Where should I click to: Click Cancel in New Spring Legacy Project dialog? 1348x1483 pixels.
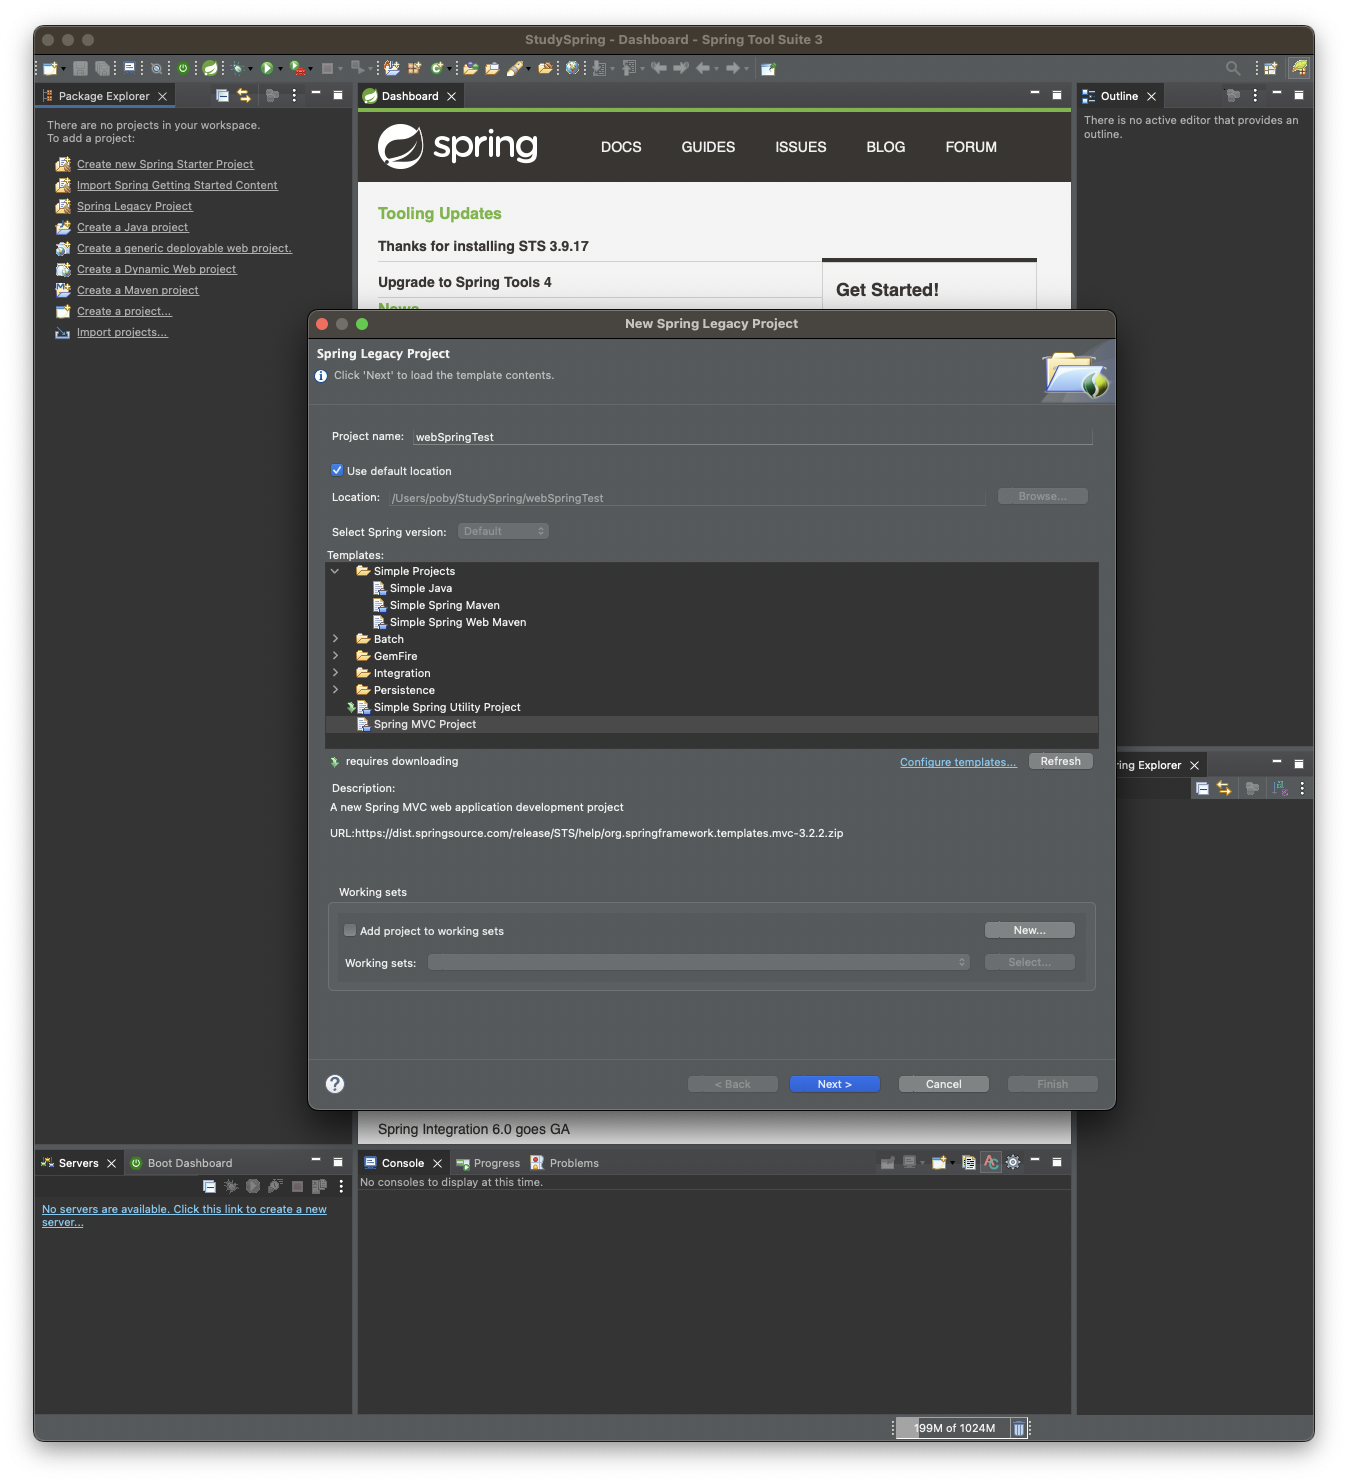tap(944, 1084)
